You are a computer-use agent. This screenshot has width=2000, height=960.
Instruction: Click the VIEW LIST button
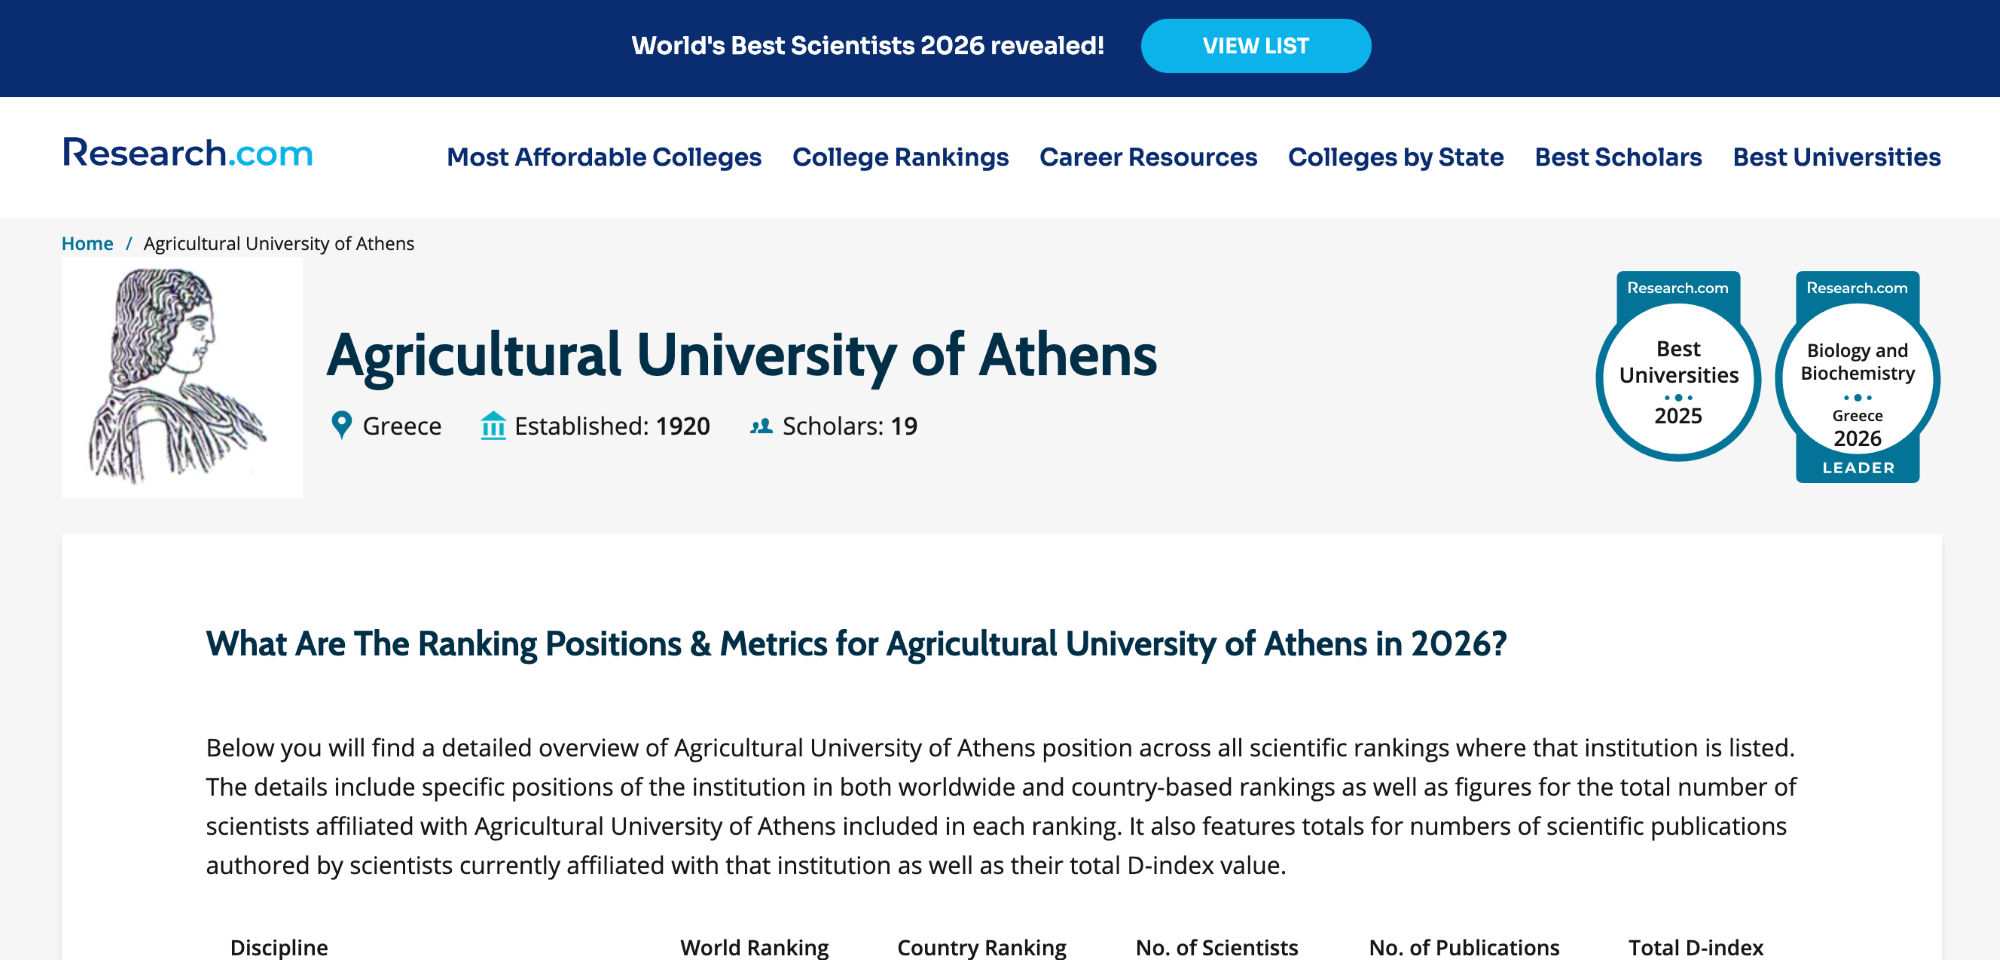click(x=1256, y=46)
